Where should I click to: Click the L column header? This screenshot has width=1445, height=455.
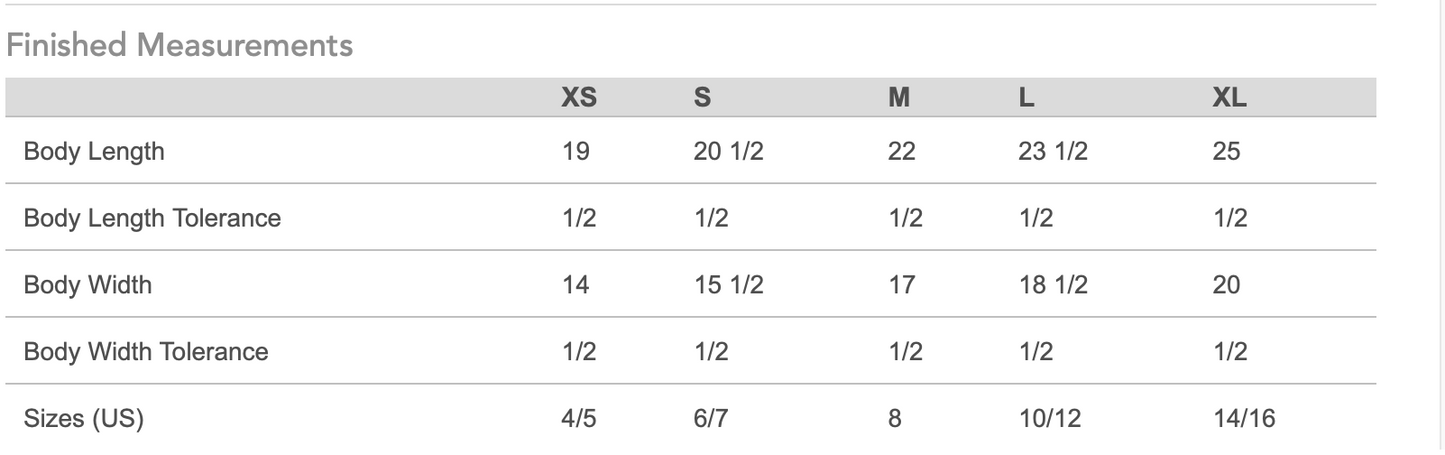point(1027,98)
